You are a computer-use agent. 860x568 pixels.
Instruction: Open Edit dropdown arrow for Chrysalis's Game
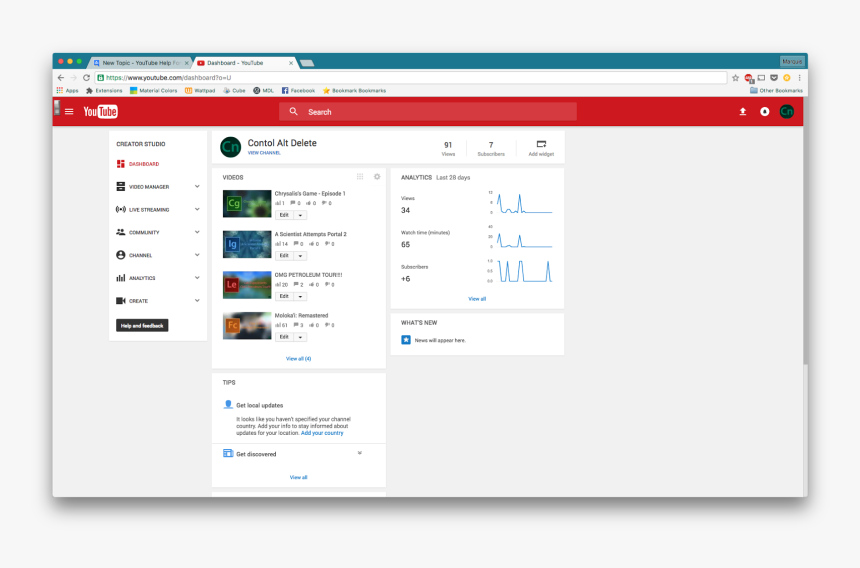pos(300,215)
